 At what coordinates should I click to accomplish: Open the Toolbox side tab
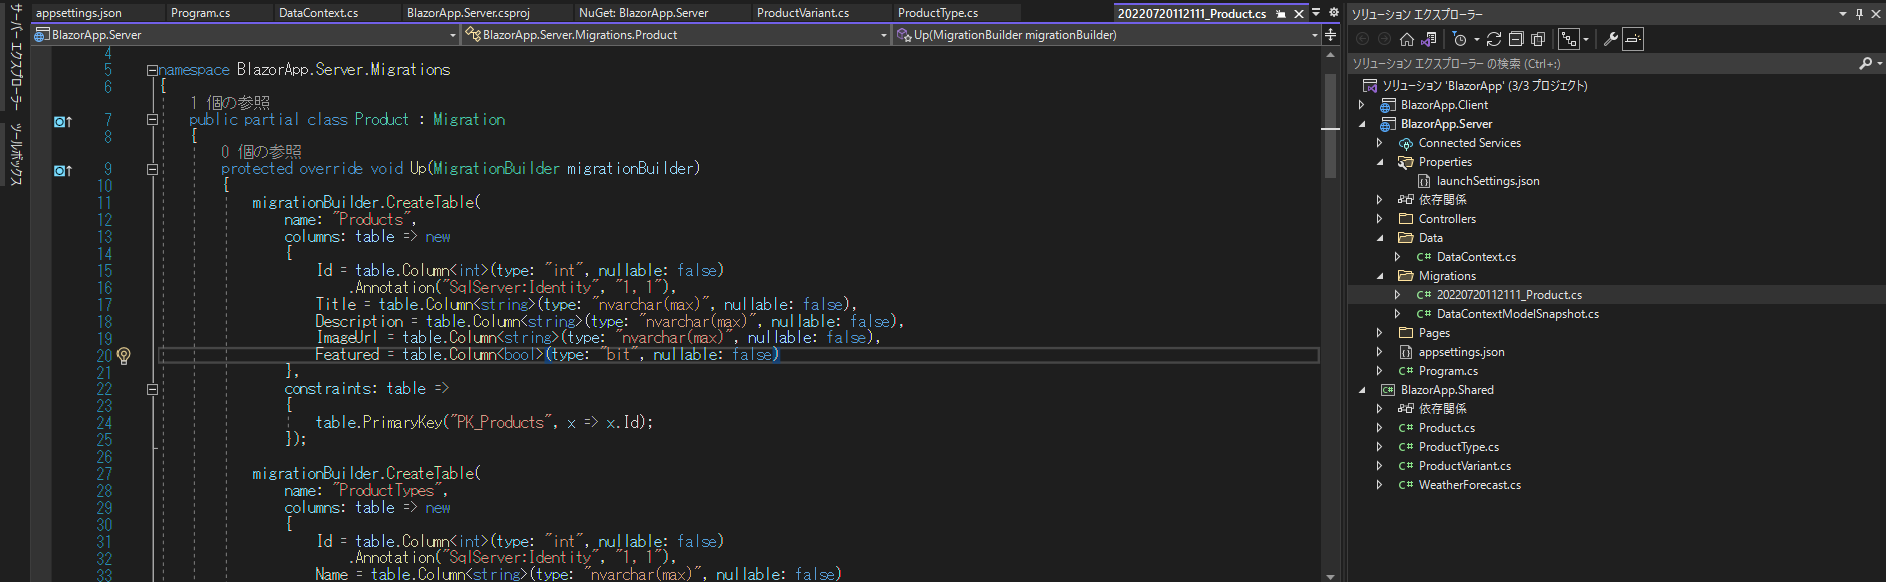click(15, 154)
